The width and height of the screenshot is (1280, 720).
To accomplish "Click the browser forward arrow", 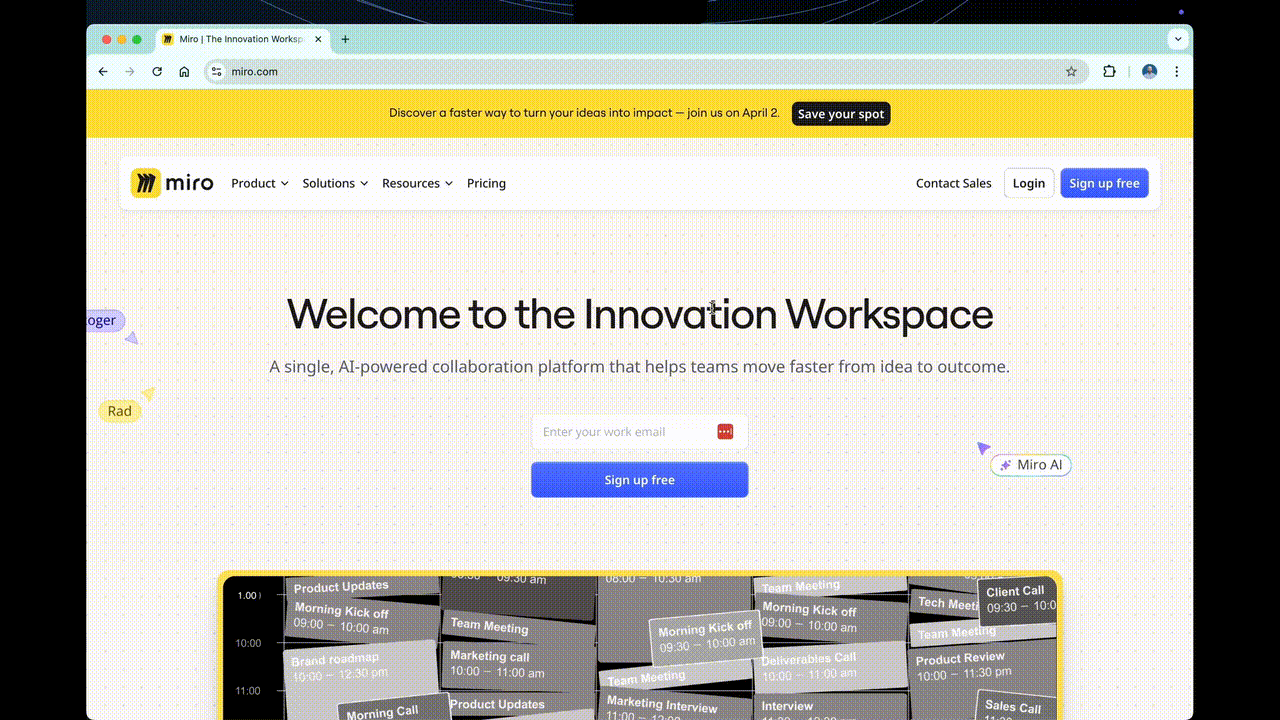I will click(x=130, y=72).
